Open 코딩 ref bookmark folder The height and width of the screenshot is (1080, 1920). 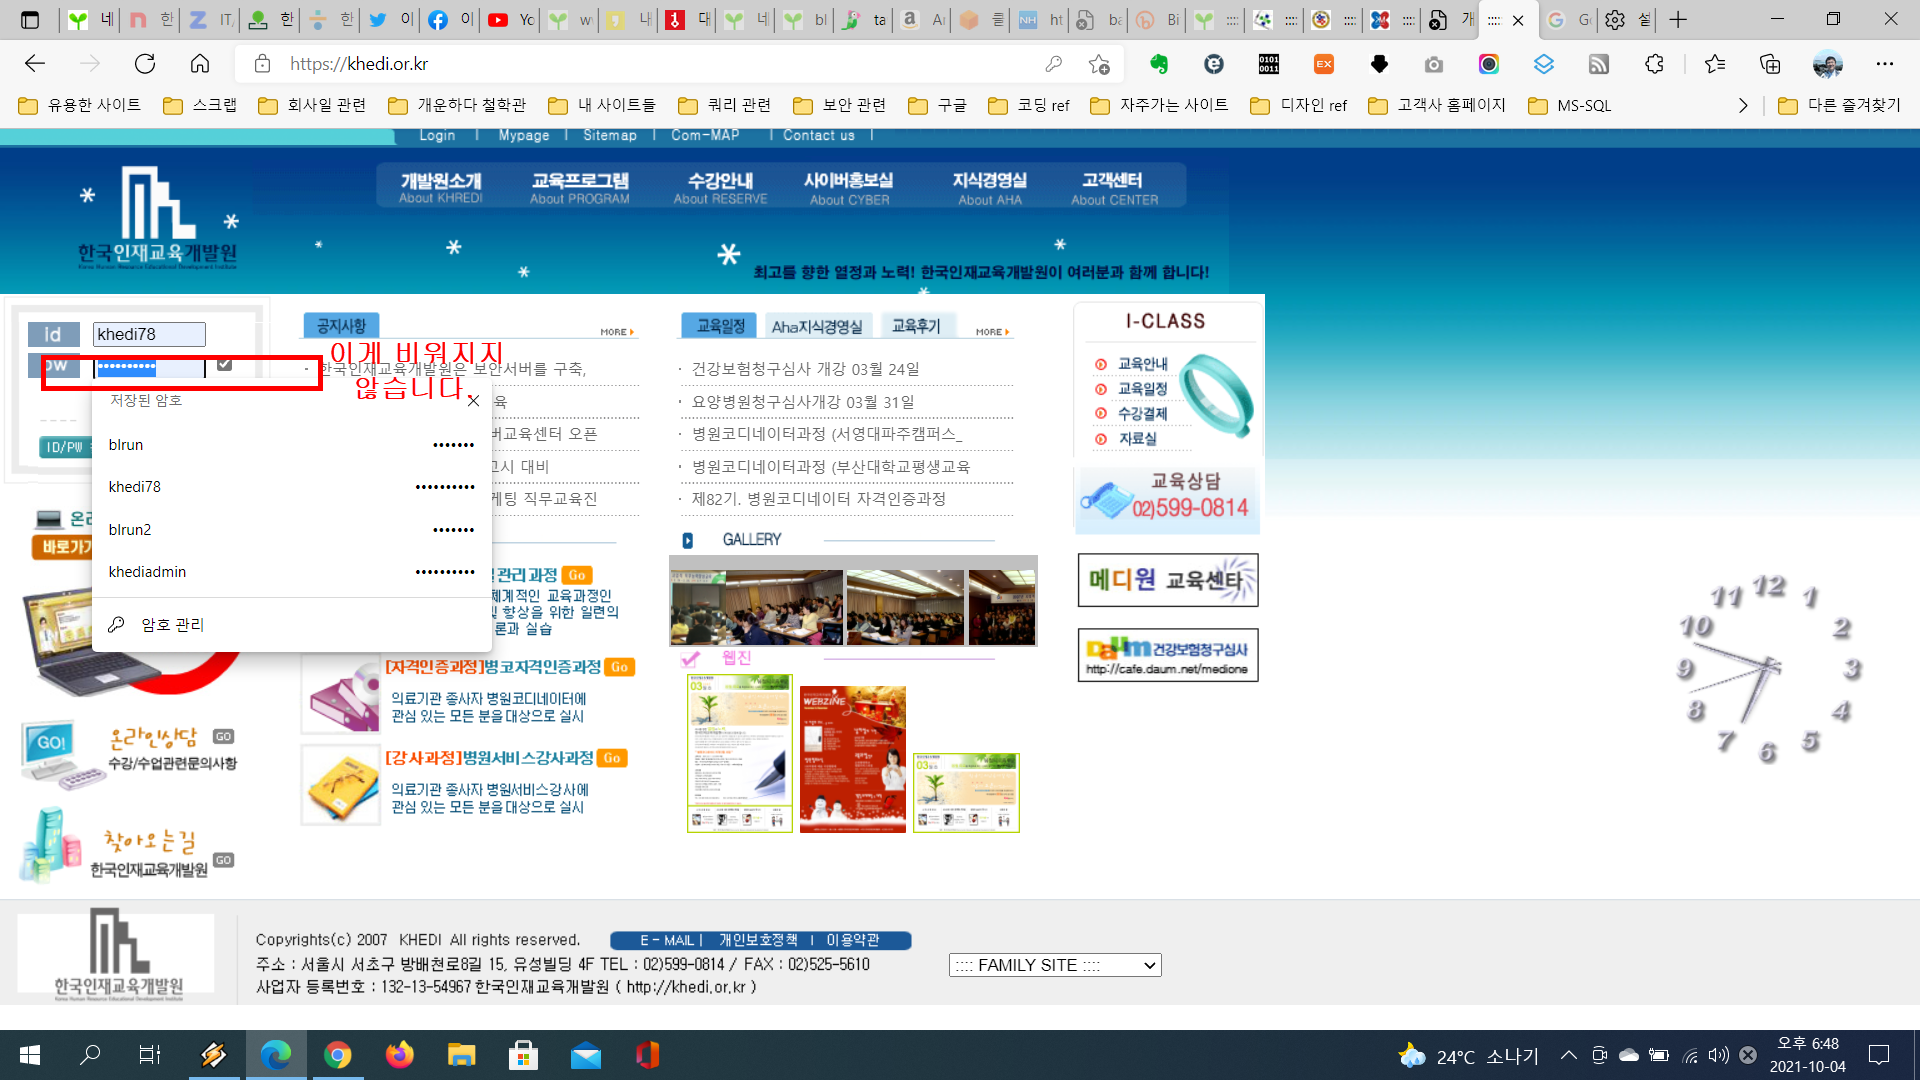coord(1029,105)
